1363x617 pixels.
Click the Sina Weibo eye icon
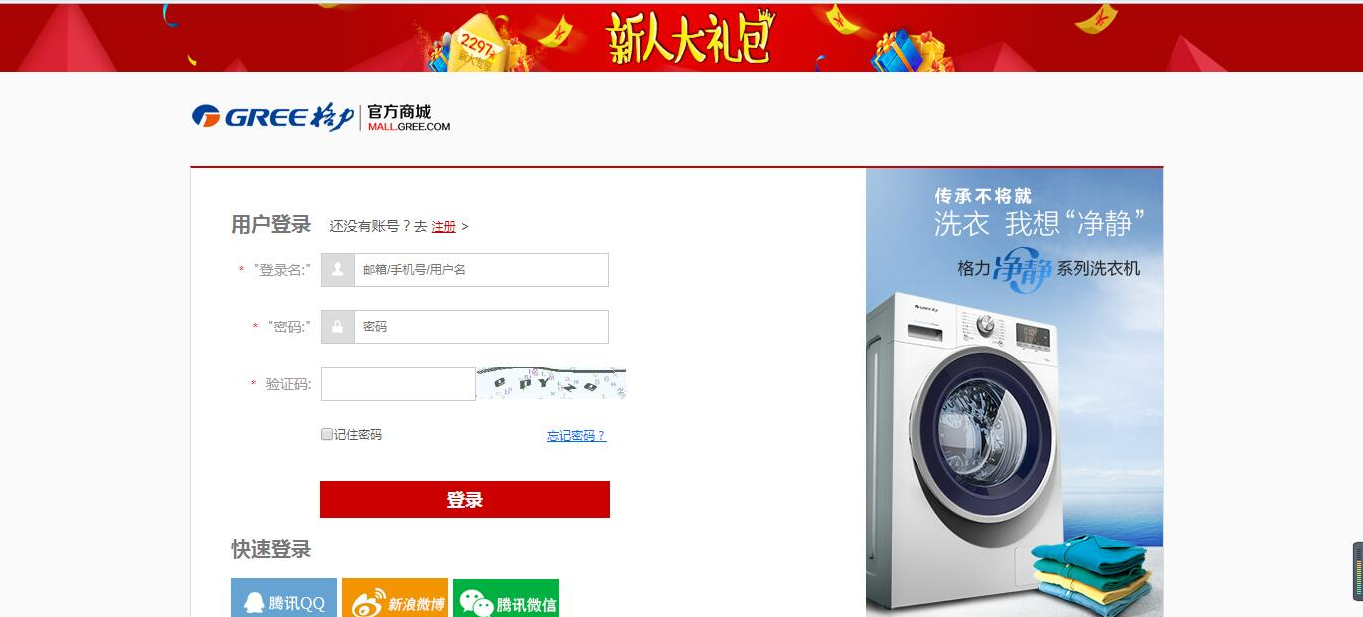(x=367, y=603)
